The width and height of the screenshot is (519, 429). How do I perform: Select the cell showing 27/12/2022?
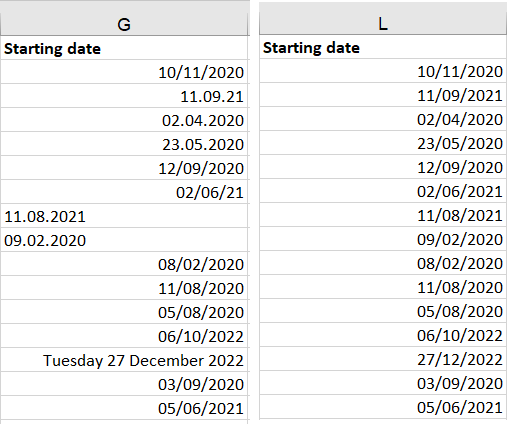(383, 359)
